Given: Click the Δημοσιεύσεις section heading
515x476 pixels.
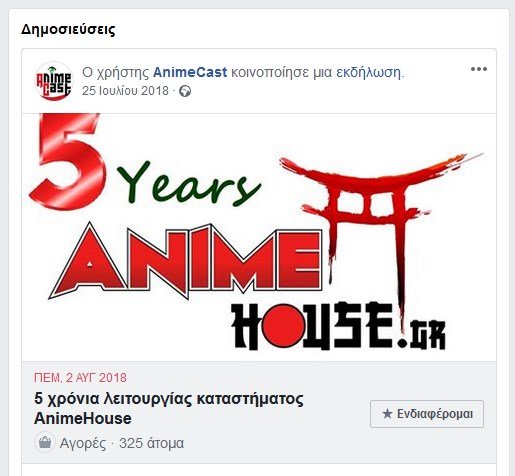Looking at the screenshot, I should [68, 29].
